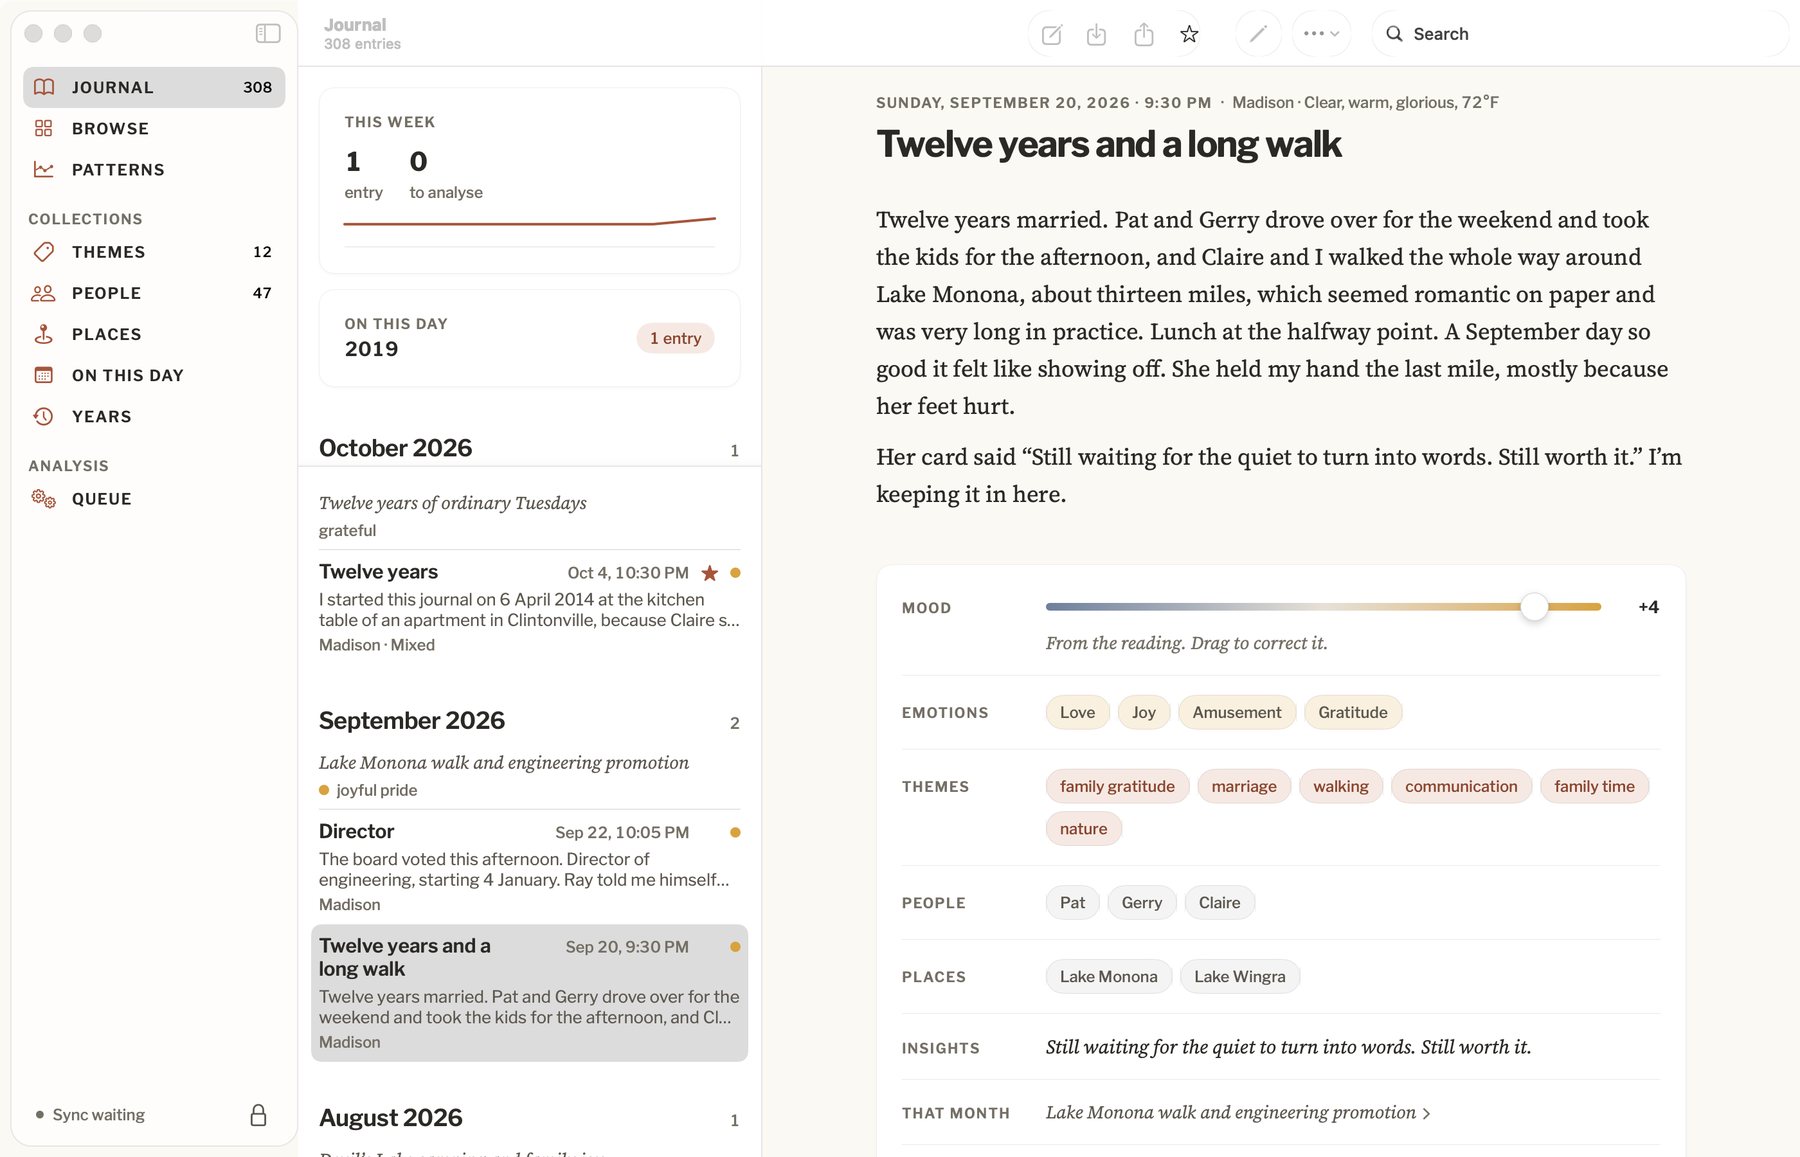Click the pencil edit icon
Screen dimensions: 1800x1157
point(1258,34)
